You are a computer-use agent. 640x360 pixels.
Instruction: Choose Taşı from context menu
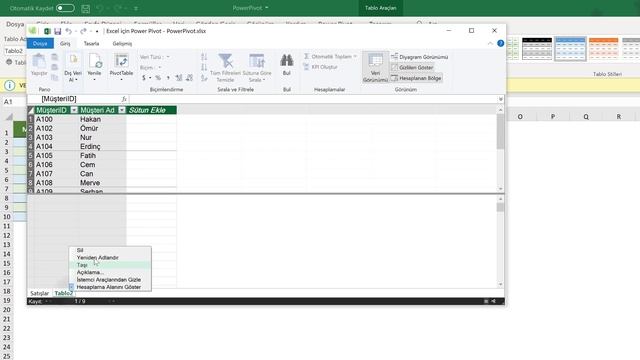pos(110,265)
